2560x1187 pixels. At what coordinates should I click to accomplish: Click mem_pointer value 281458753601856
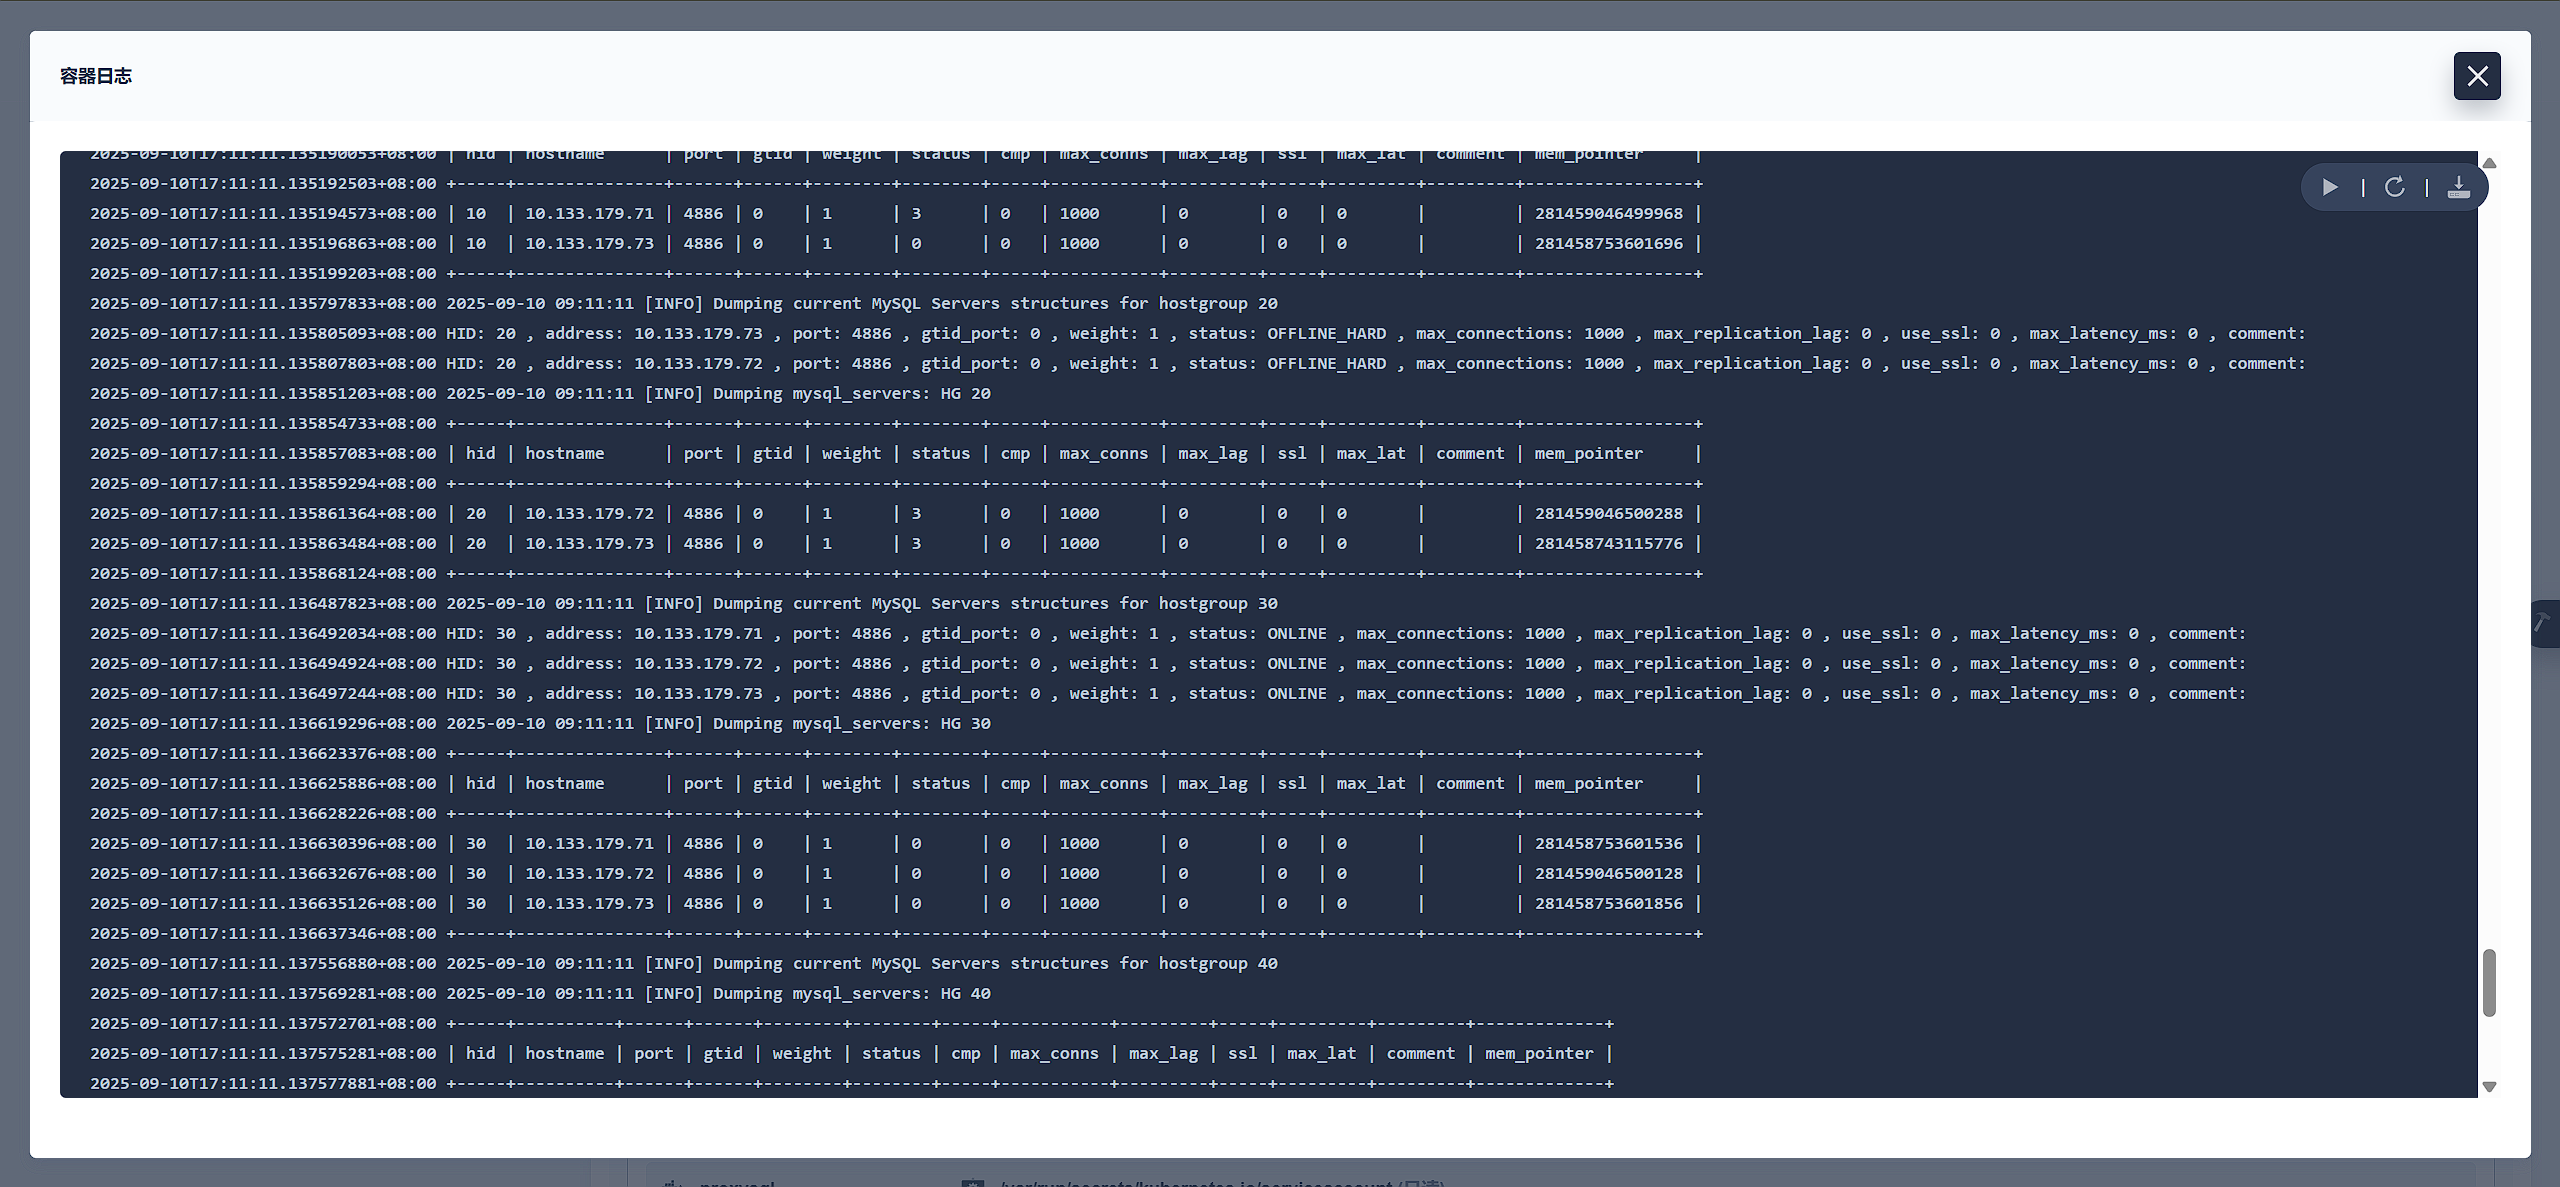1608,903
